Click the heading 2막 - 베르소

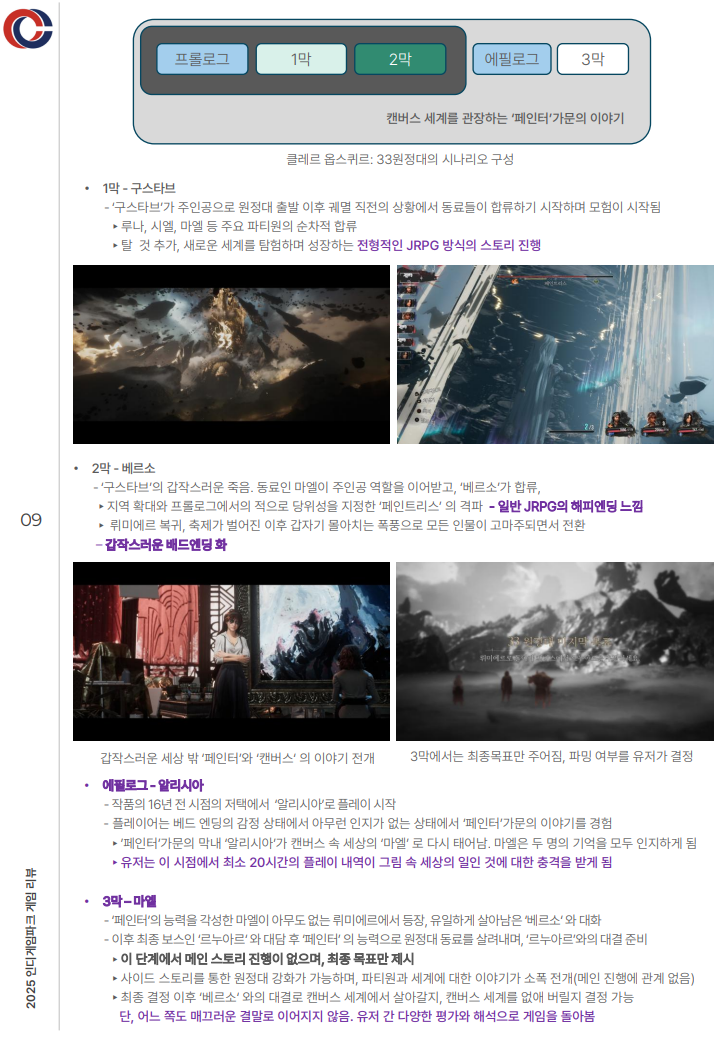click(x=123, y=468)
